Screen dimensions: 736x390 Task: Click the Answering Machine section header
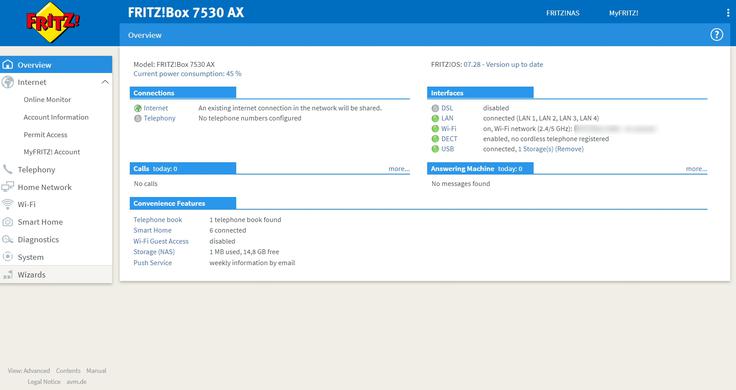tap(480, 168)
